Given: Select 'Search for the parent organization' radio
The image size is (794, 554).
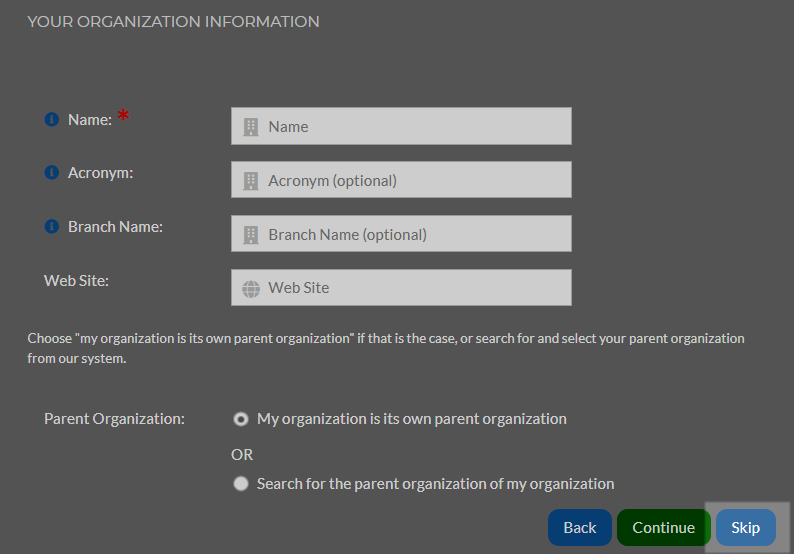Looking at the screenshot, I should pos(241,484).
